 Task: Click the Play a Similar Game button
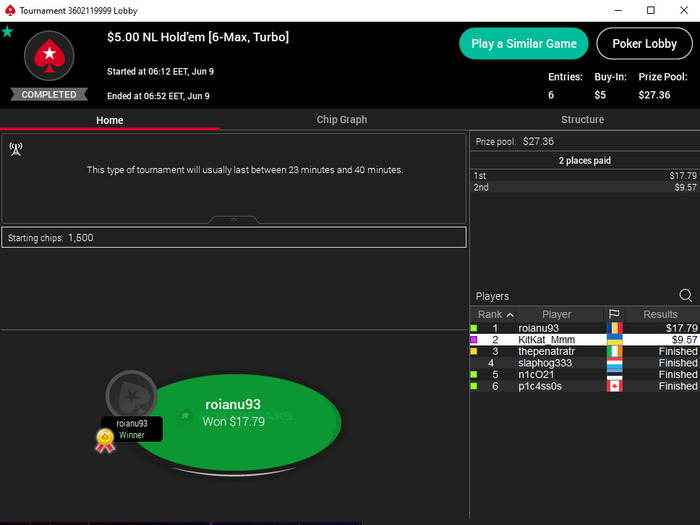point(524,44)
